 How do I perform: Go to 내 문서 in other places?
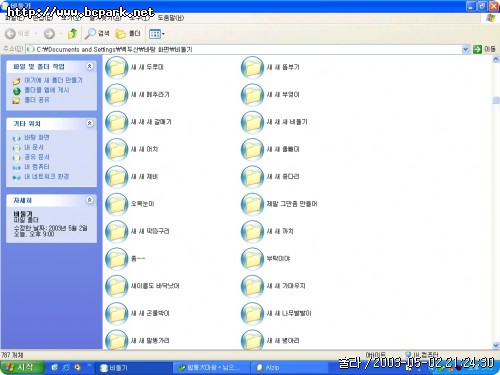[34, 147]
